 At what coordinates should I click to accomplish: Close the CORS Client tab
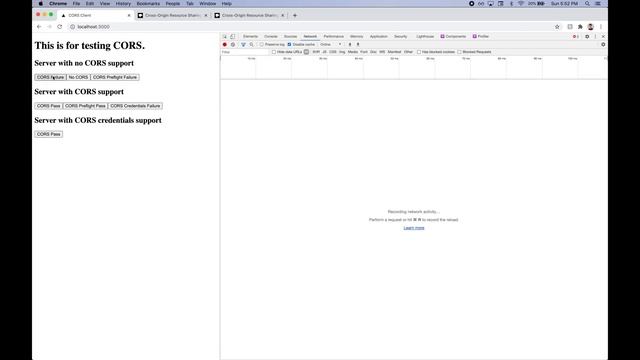click(129, 15)
